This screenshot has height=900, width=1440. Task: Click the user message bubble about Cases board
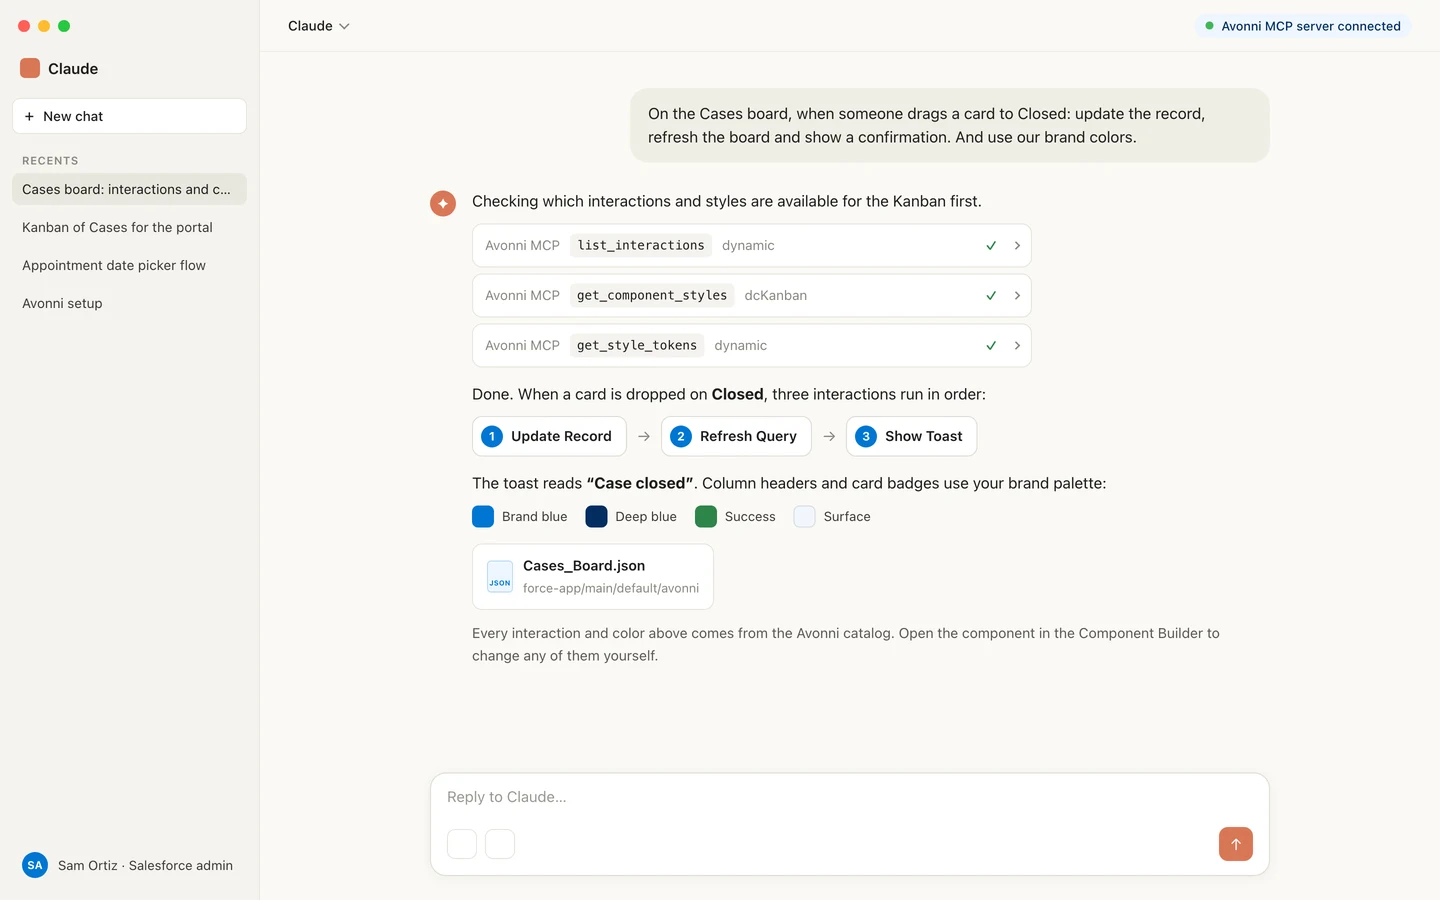pyautogui.click(x=950, y=125)
